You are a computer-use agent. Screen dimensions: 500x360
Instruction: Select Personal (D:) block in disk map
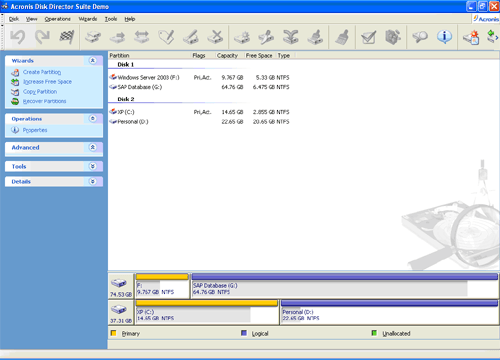coord(389,312)
